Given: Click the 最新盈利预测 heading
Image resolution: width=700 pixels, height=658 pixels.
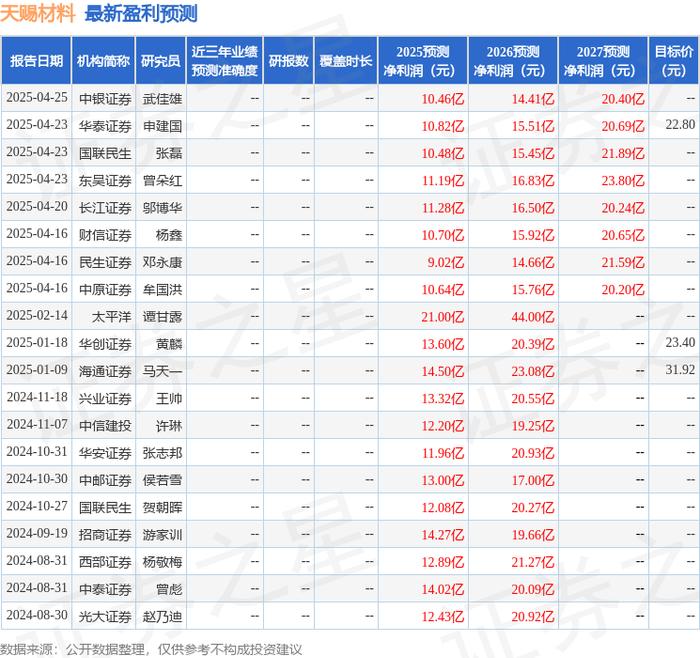Looking at the screenshot, I should click(141, 13).
